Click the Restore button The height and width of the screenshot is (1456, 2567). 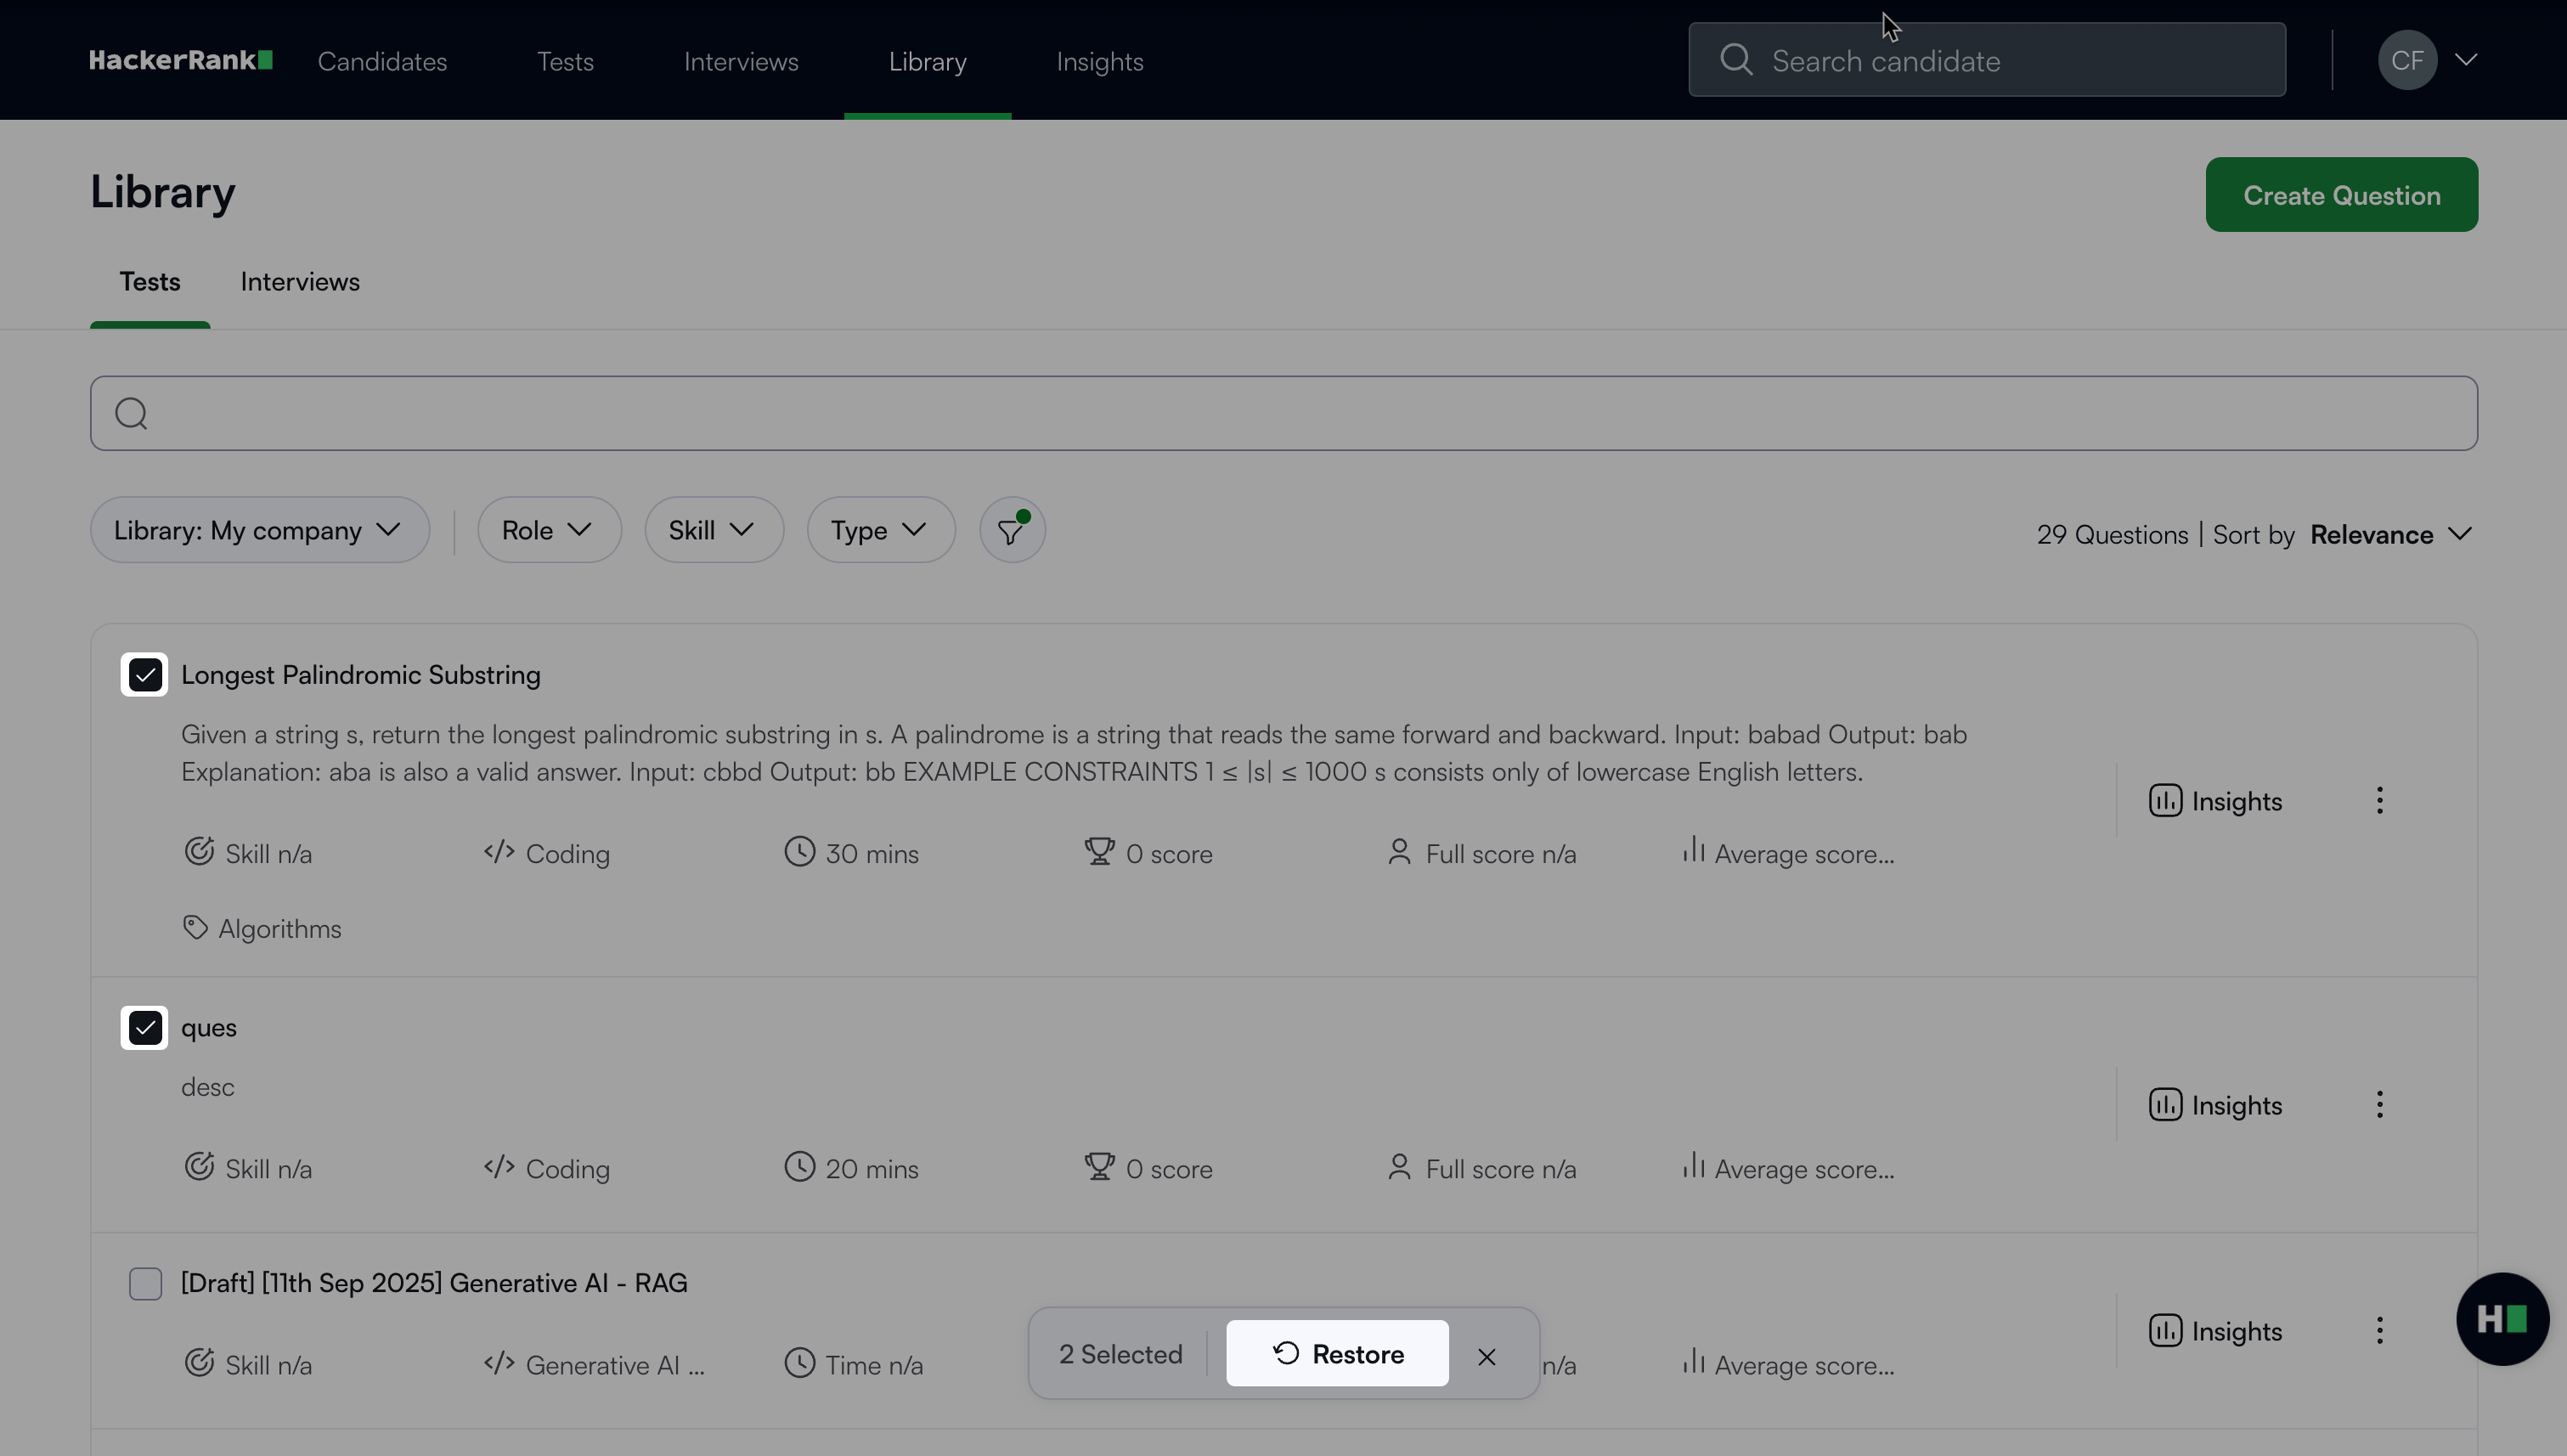(1337, 1354)
